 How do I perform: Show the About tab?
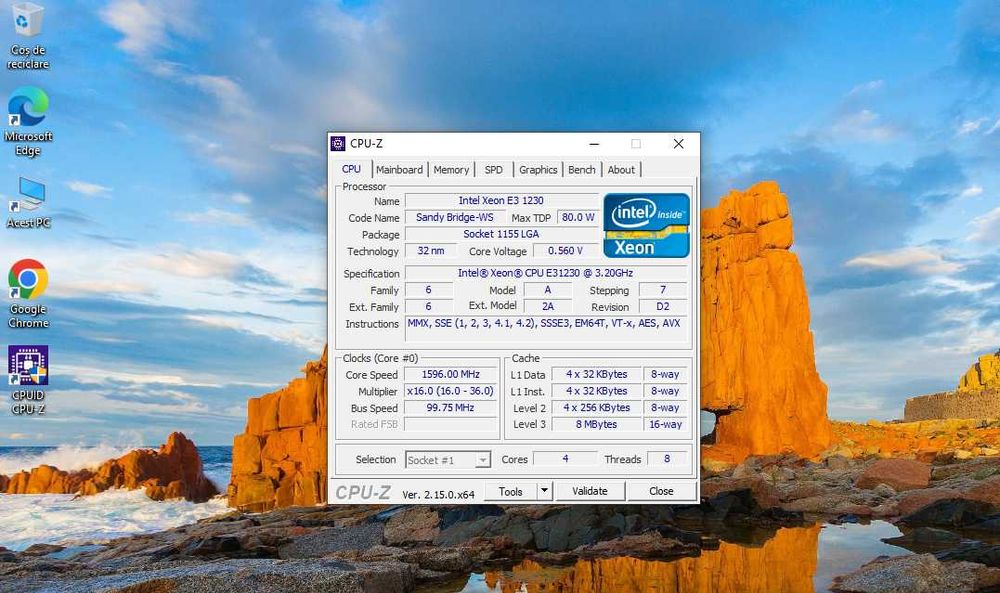click(x=621, y=170)
